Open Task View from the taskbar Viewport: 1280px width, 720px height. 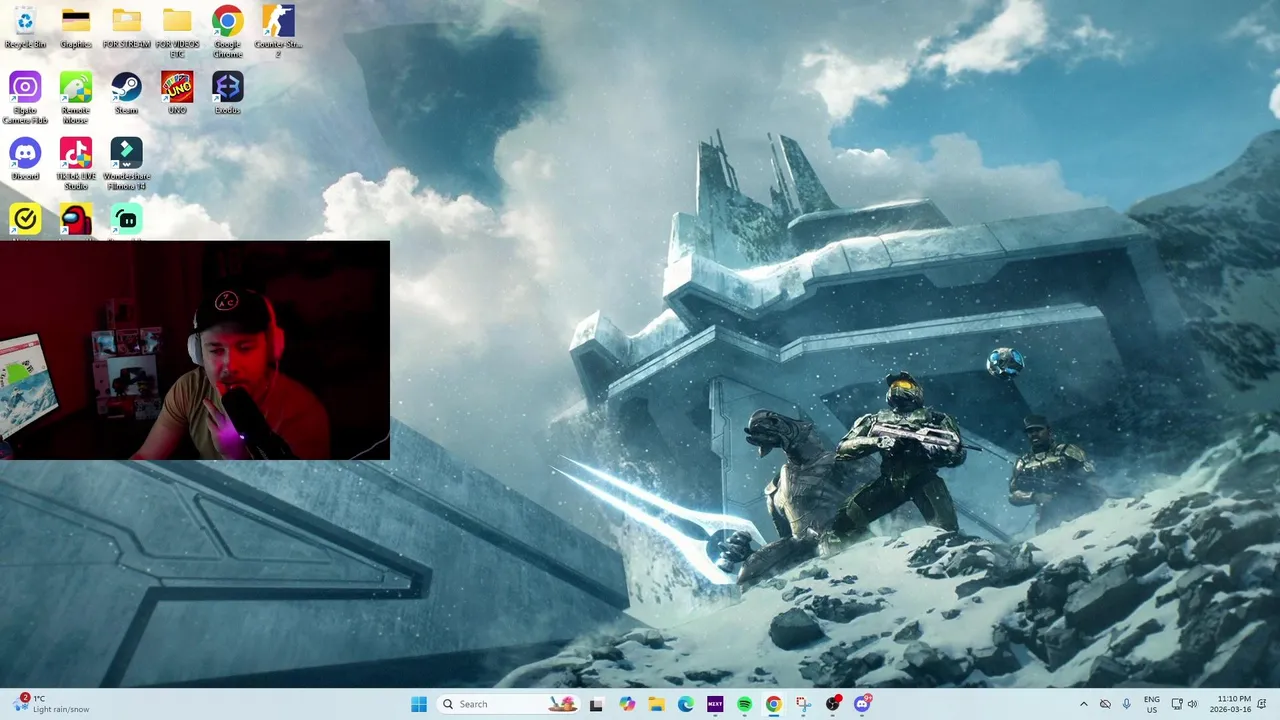(x=596, y=704)
